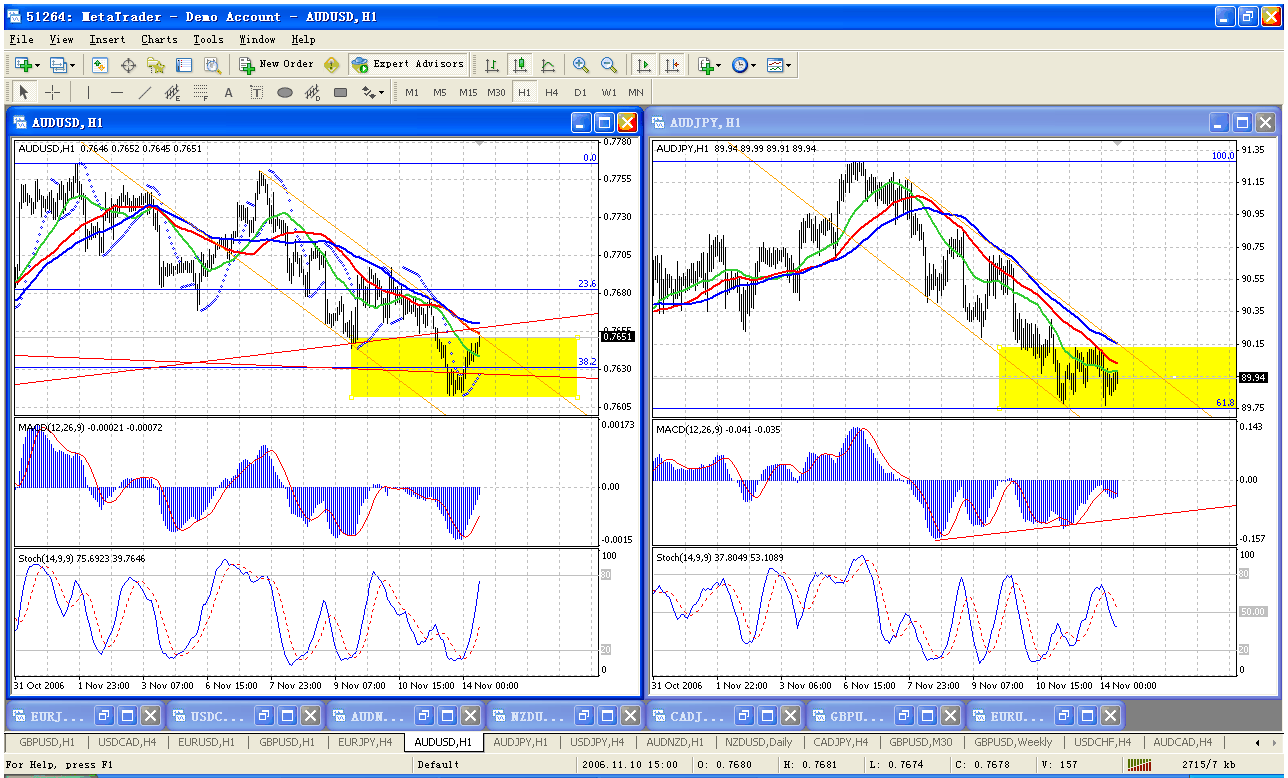Select the Vertical Line drawing tool

(88, 93)
